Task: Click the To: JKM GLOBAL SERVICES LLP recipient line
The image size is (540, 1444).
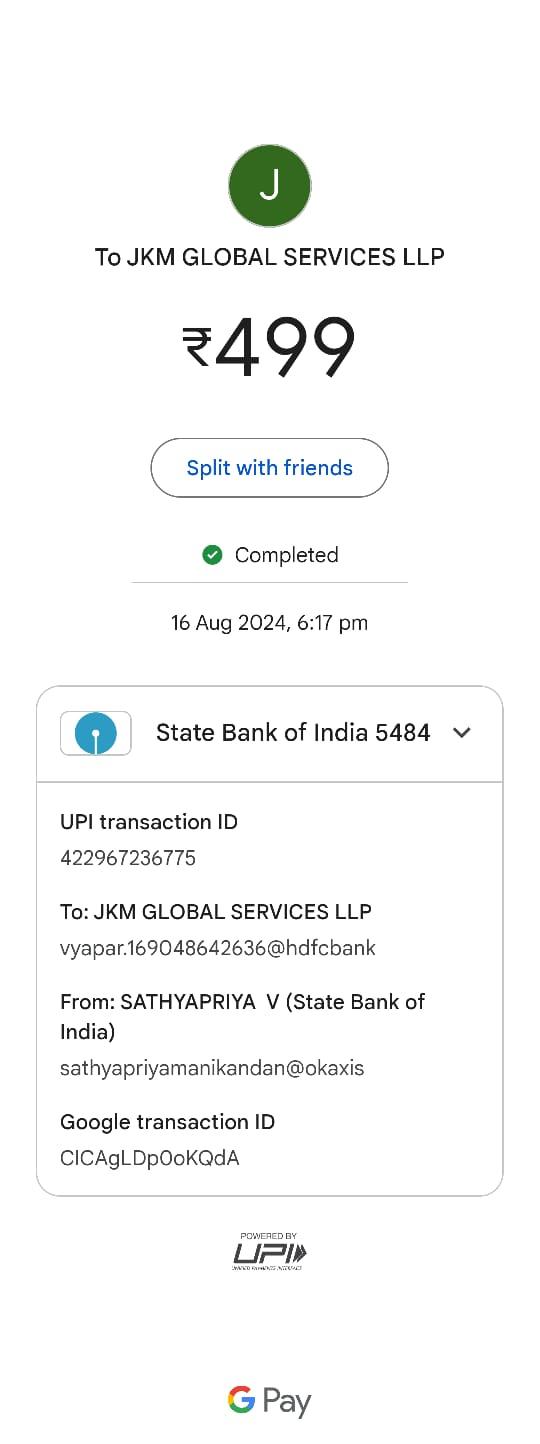Action: (216, 912)
